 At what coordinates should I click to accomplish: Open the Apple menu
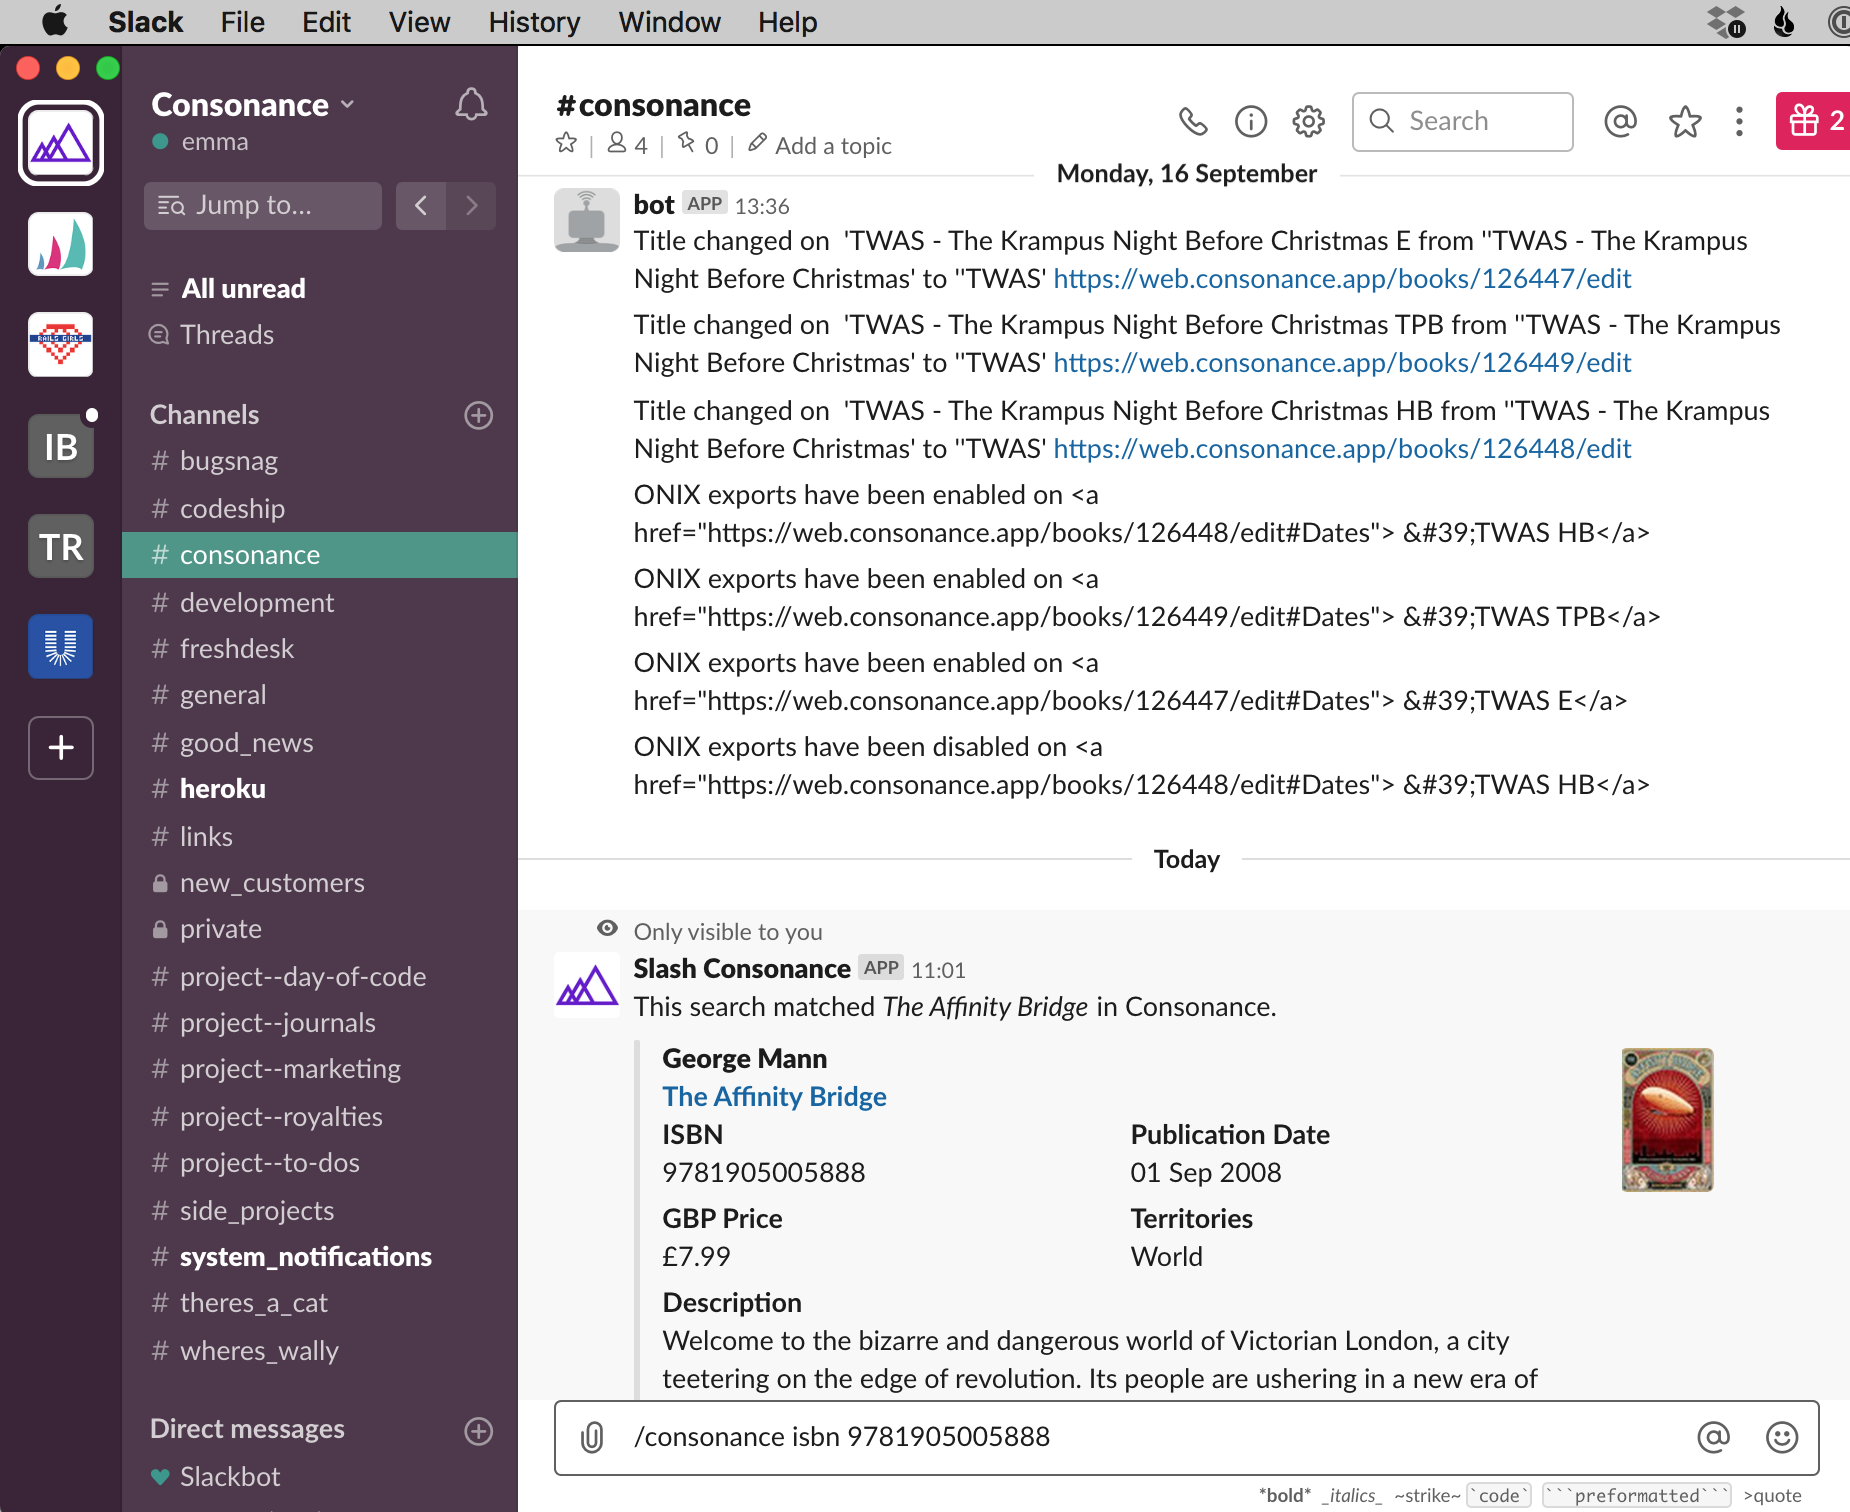click(x=55, y=21)
